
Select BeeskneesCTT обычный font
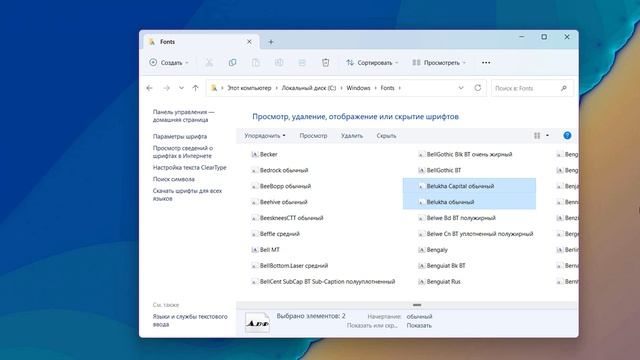point(287,218)
